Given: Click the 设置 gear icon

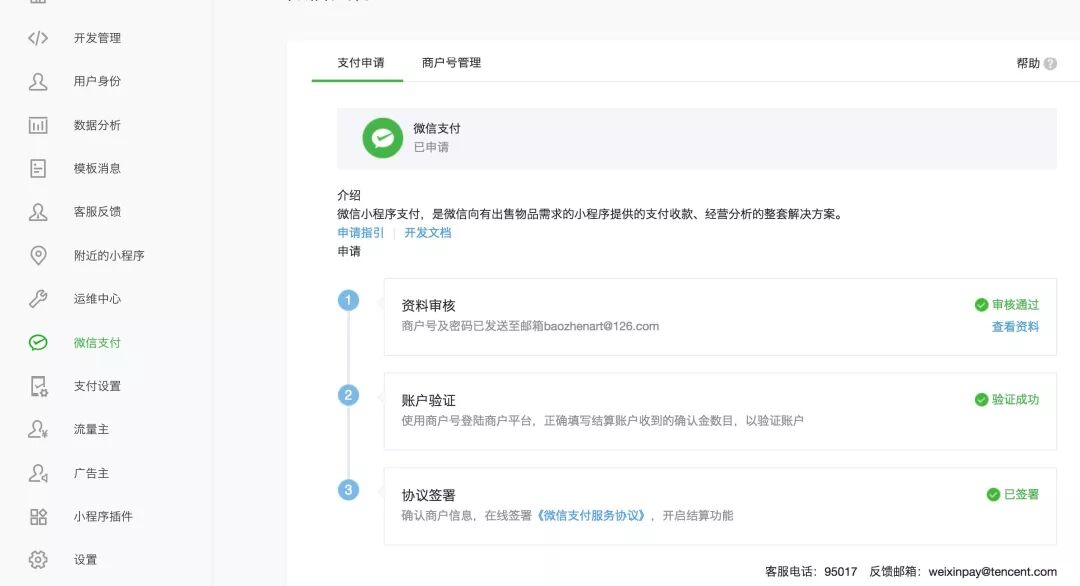Looking at the screenshot, I should pos(38,560).
